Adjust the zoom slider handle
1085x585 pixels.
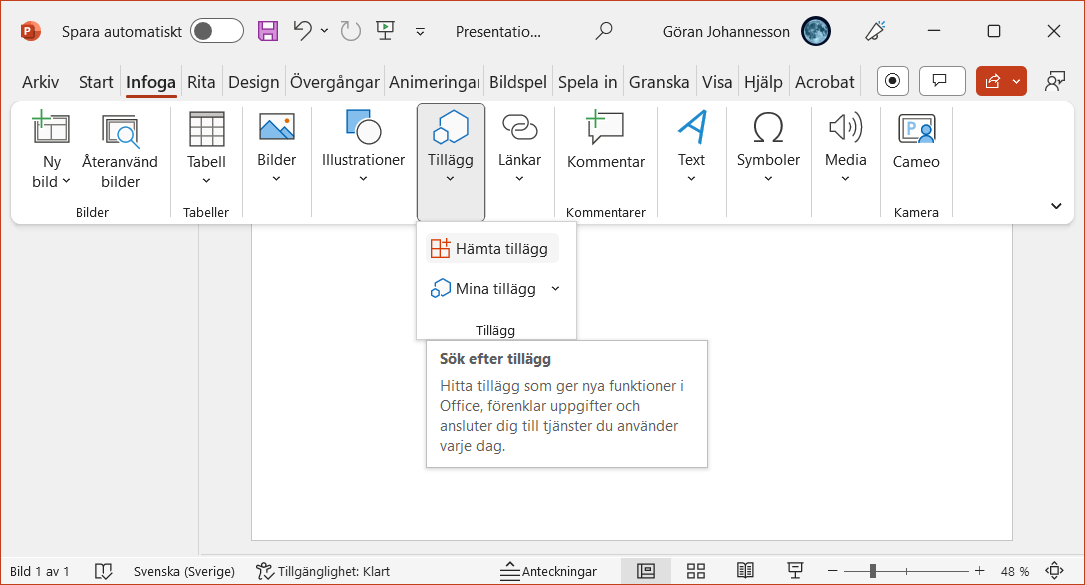[x=873, y=571]
